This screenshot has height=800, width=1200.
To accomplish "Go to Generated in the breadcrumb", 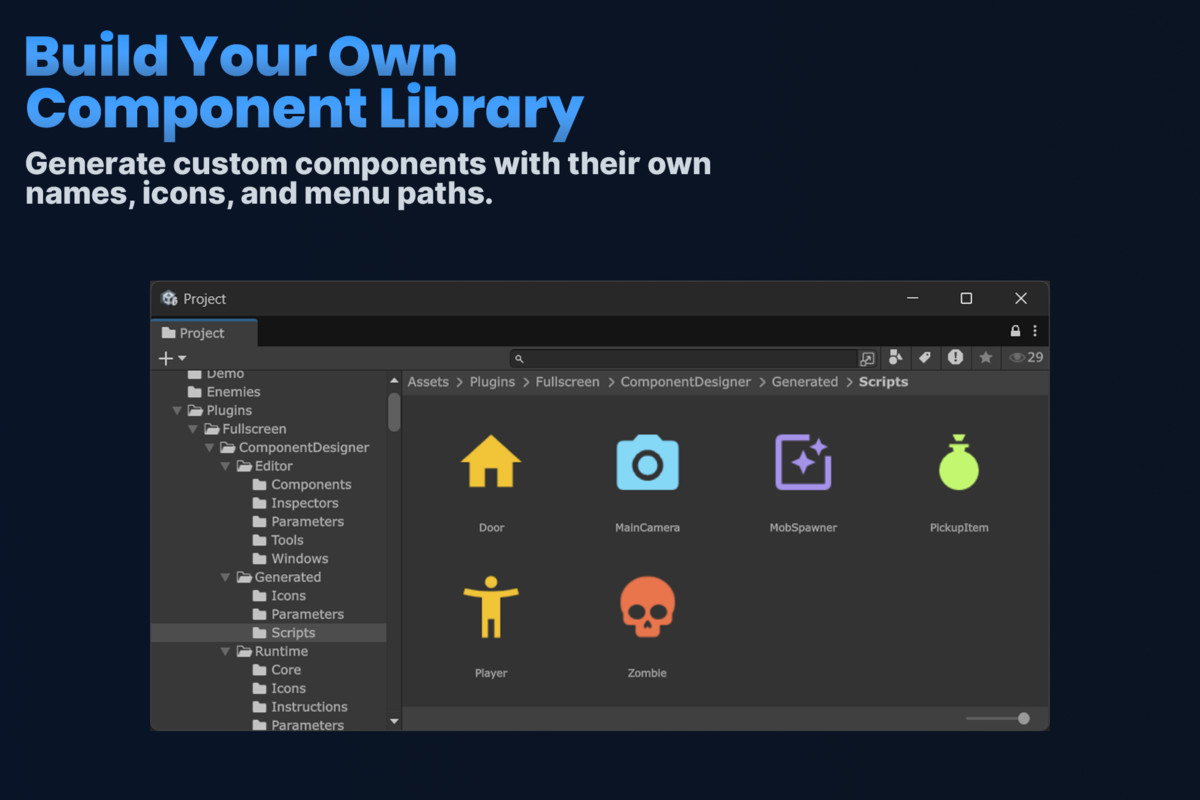I will click(805, 382).
